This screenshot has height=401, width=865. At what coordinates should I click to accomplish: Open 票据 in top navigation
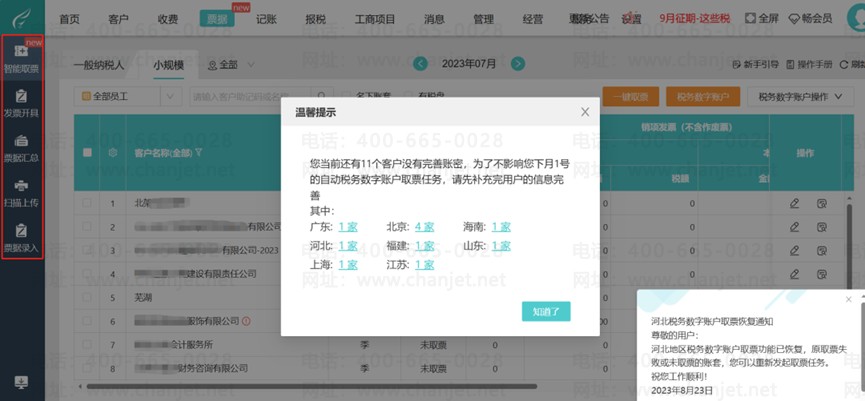[217, 19]
